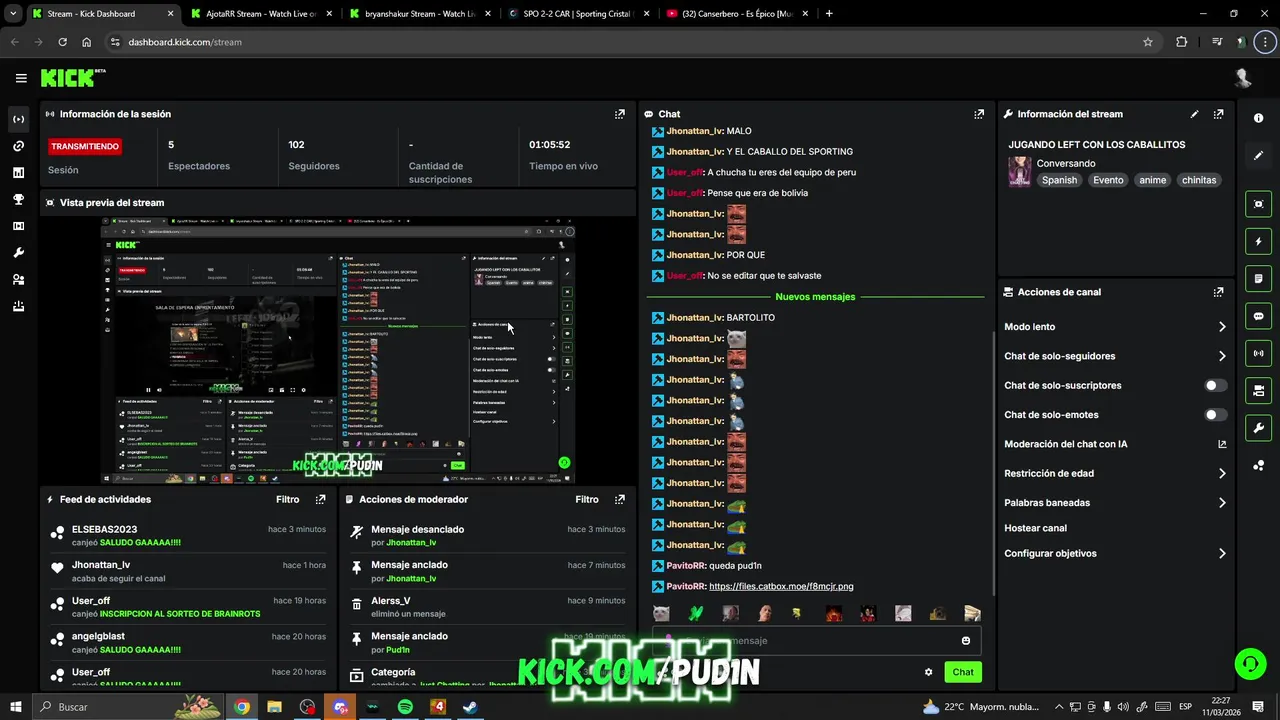Switch to bryanshakur Stream browser tab
The image size is (1280, 720).
coord(418,14)
